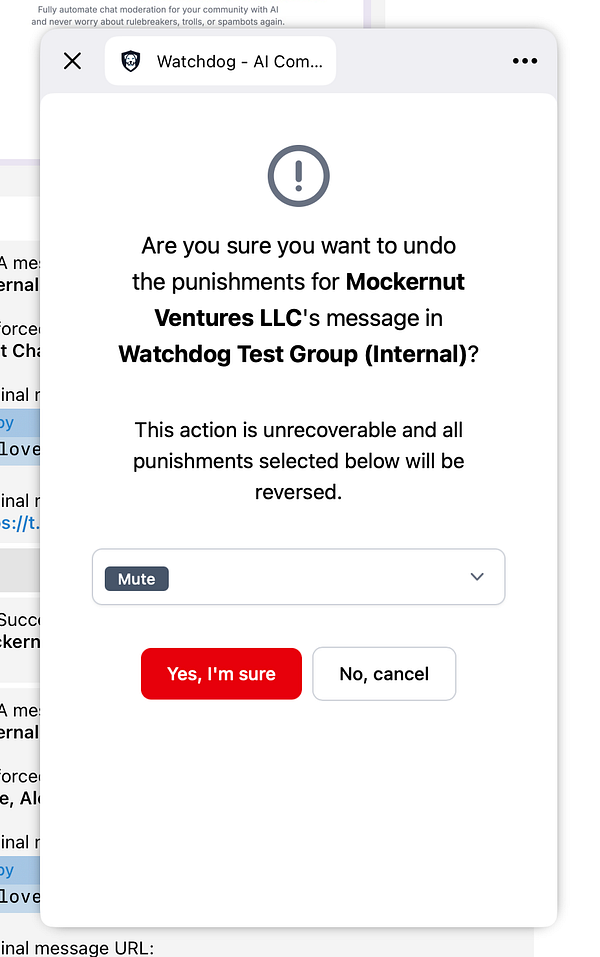Expand the punishments dropdown chevron

477,576
